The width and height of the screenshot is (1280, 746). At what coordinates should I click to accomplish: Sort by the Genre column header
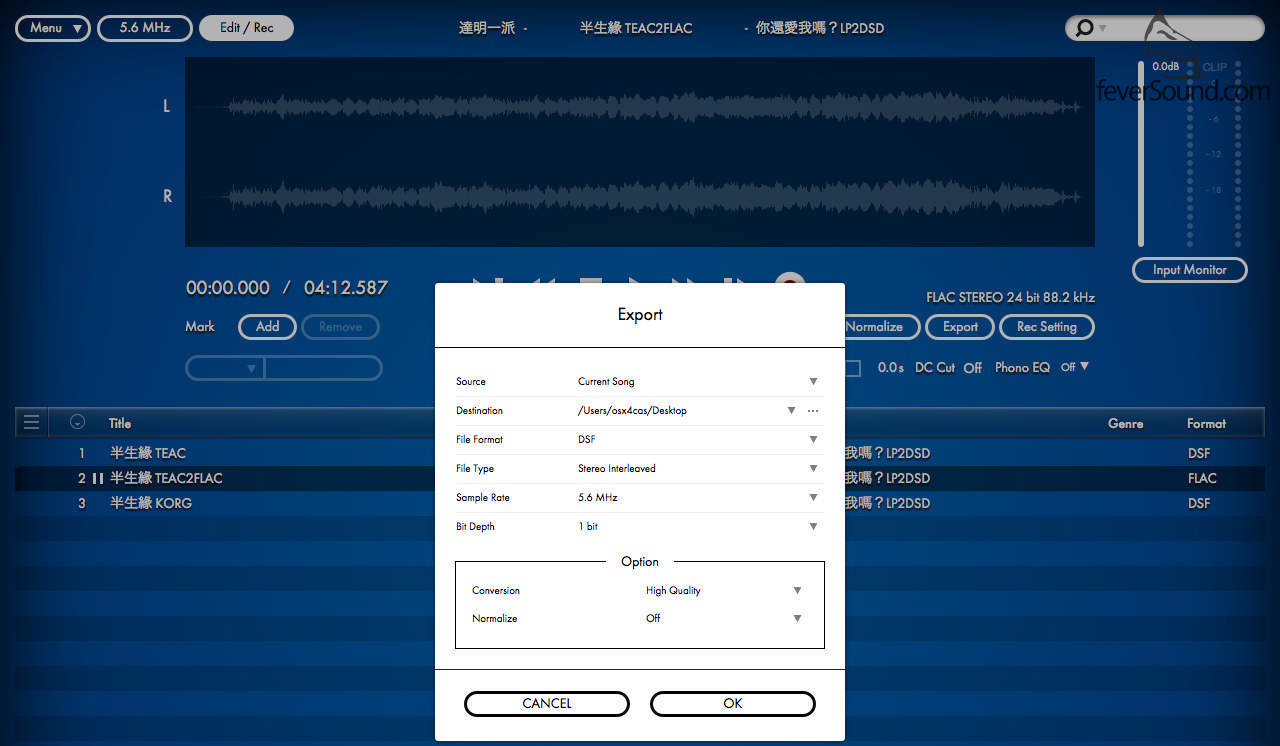1125,423
